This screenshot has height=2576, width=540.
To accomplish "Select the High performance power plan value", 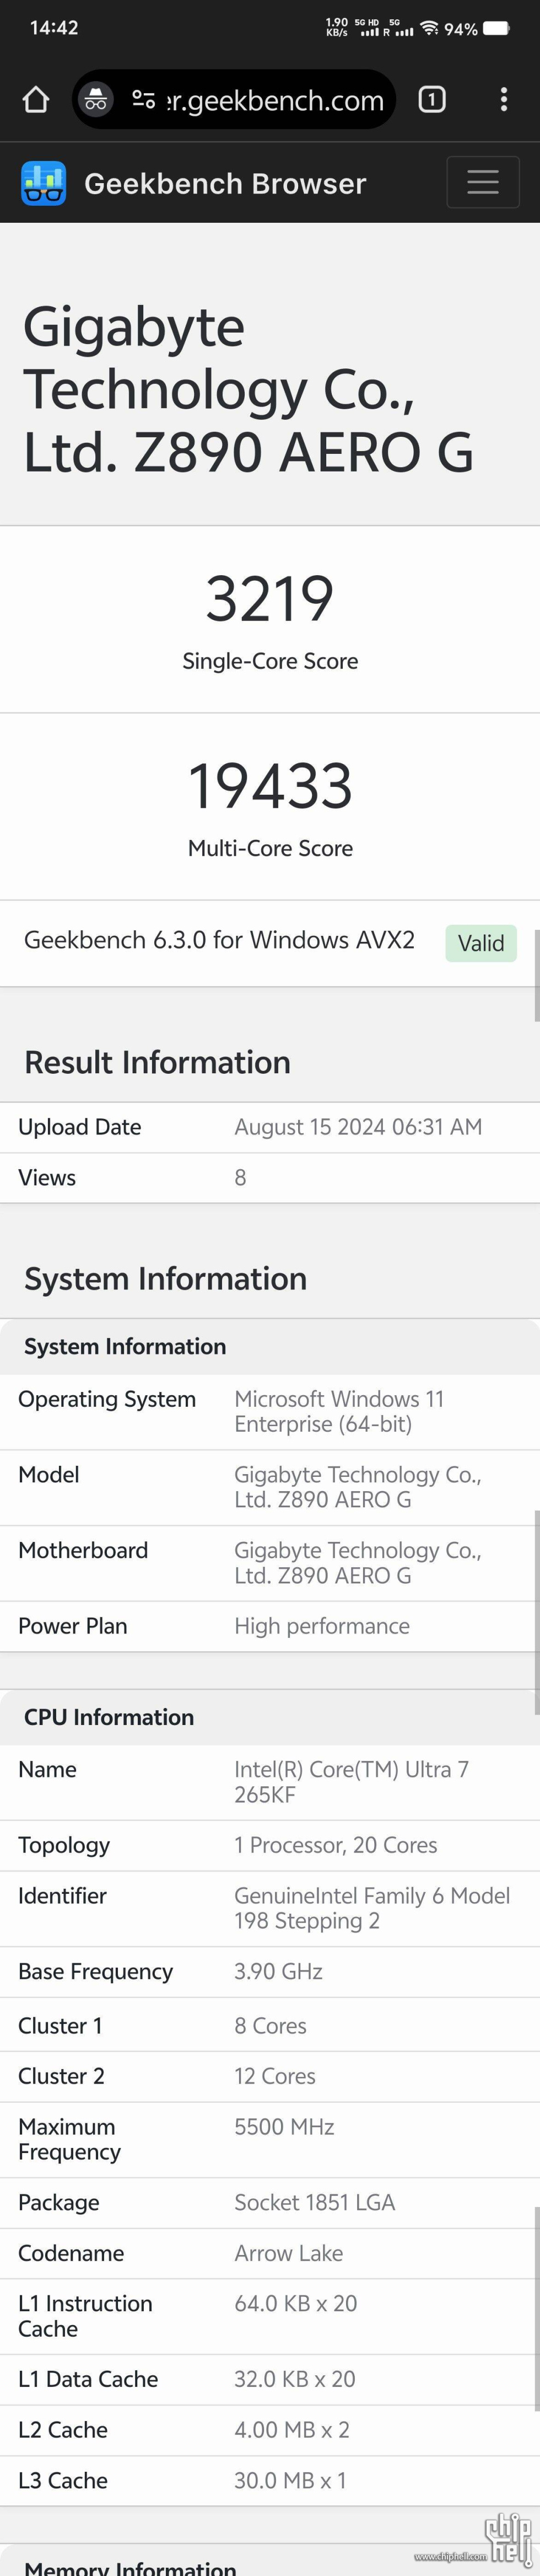I will coord(322,1626).
